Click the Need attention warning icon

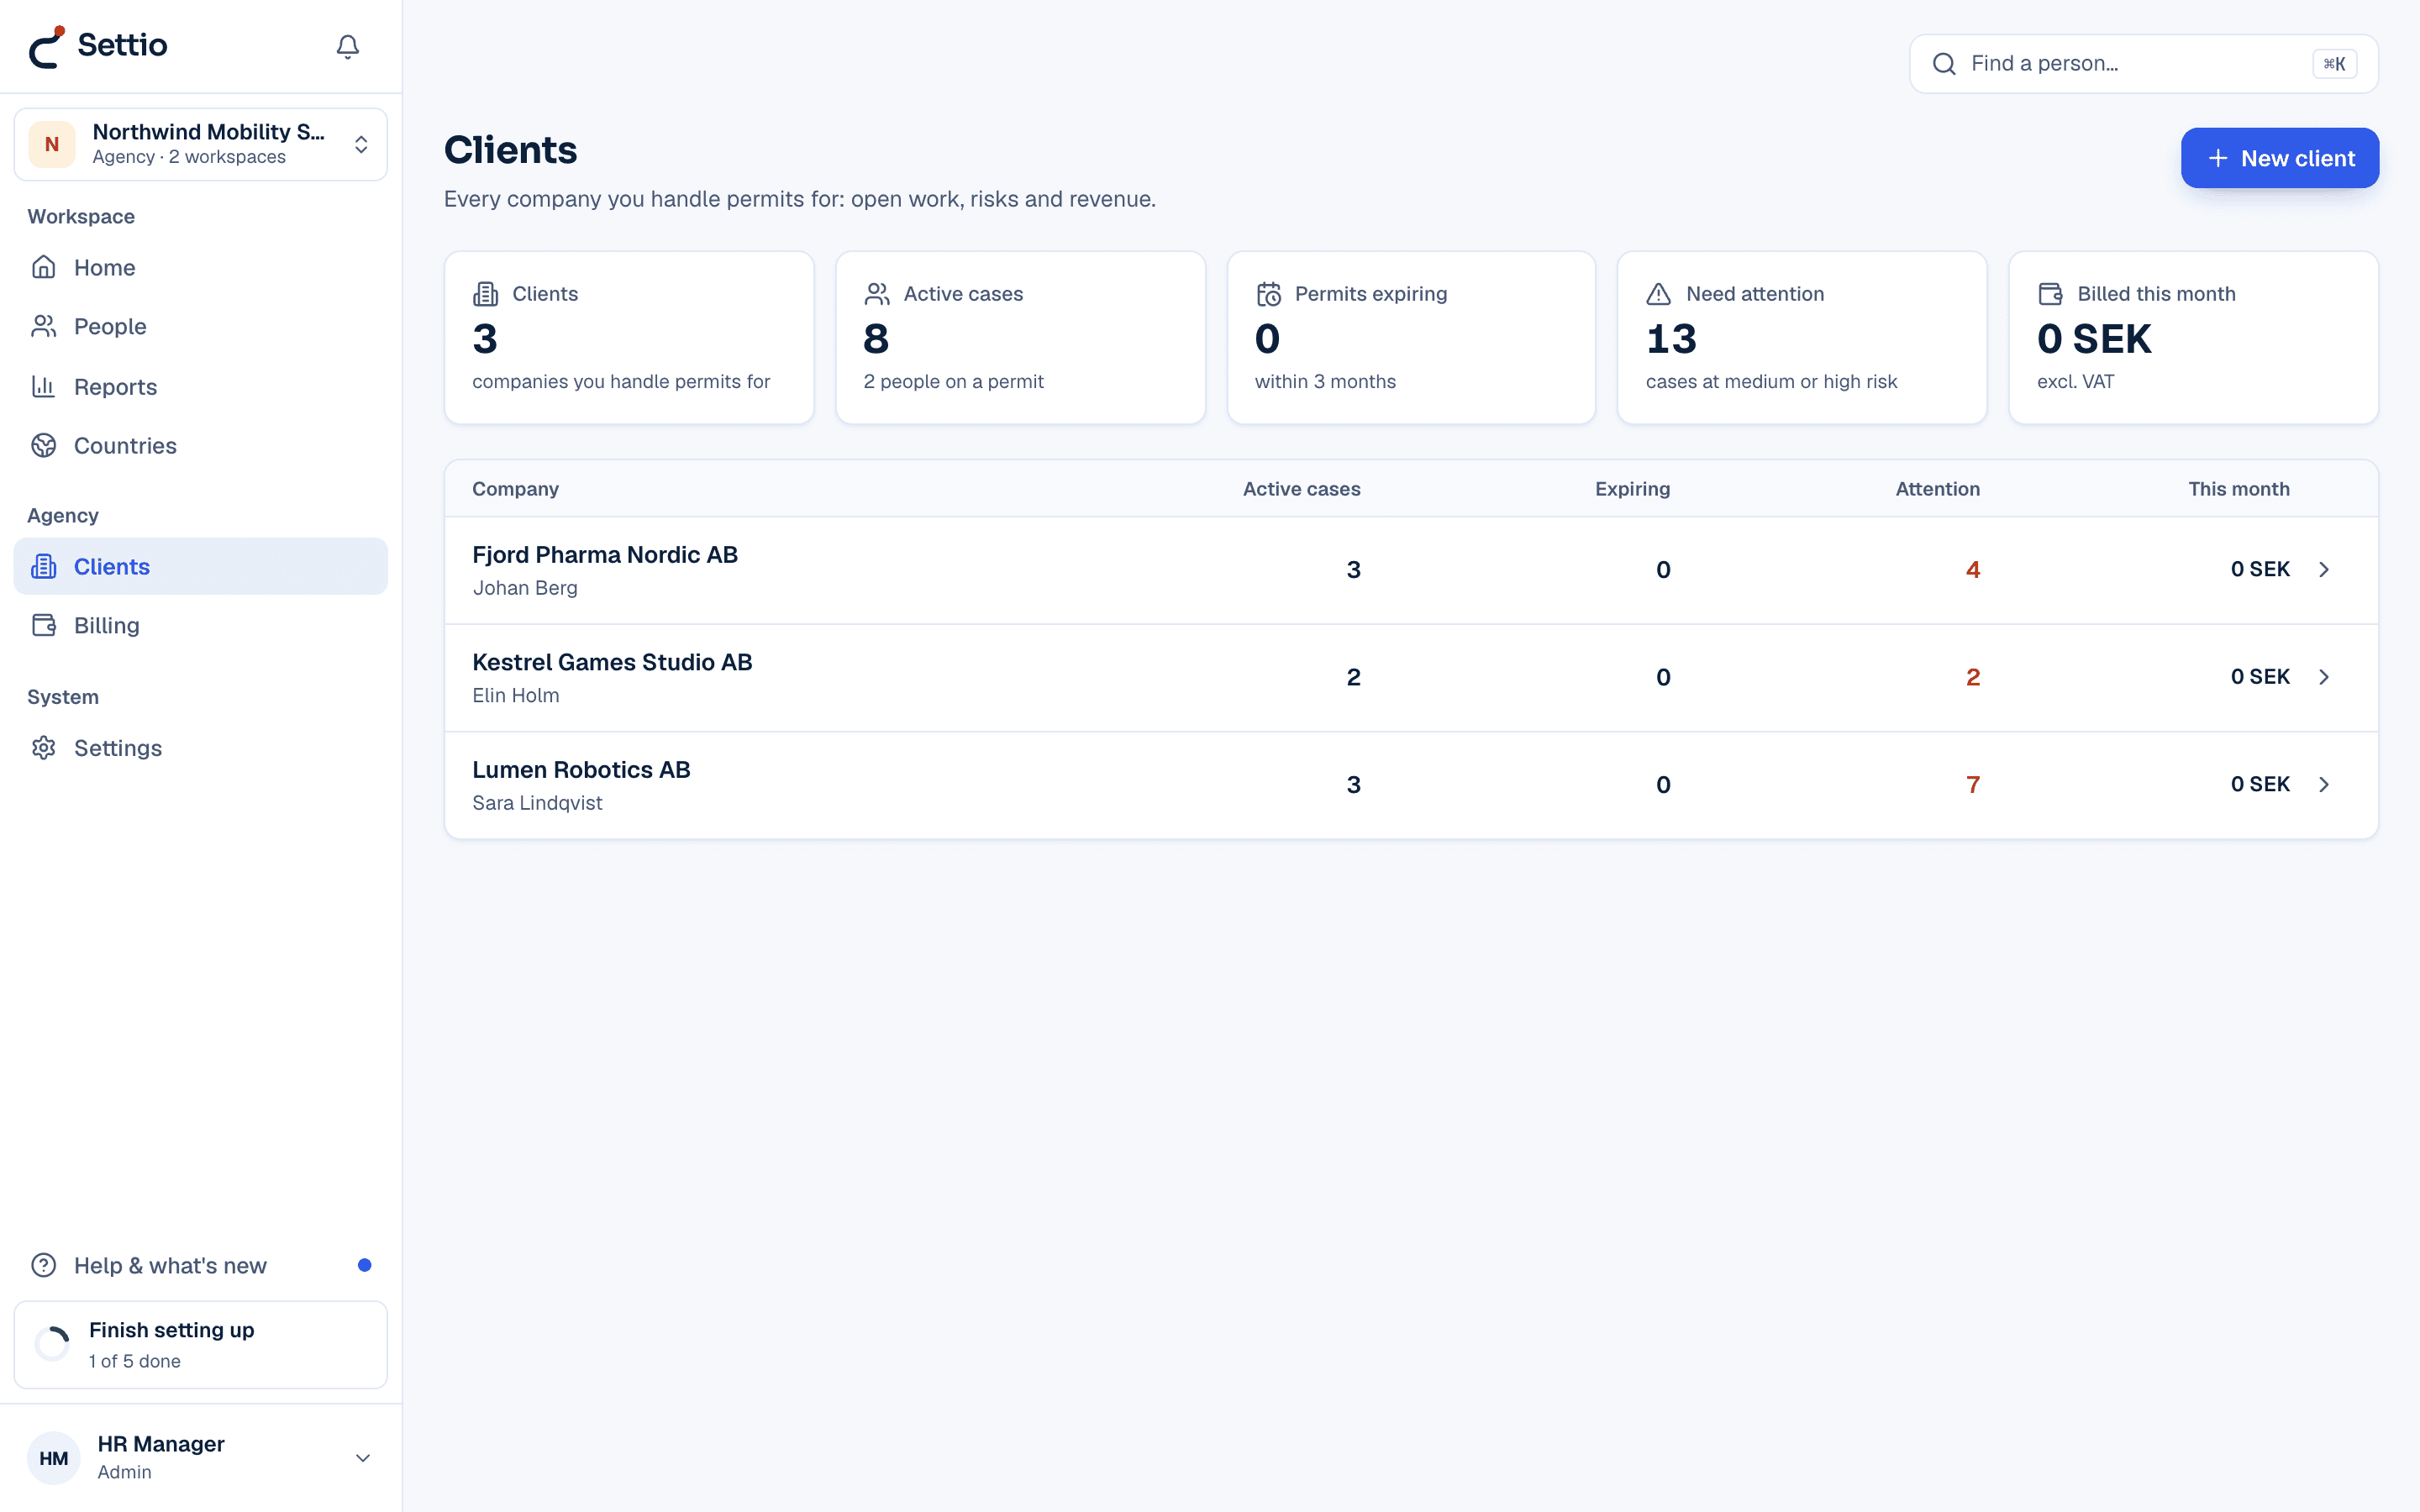tap(1658, 294)
